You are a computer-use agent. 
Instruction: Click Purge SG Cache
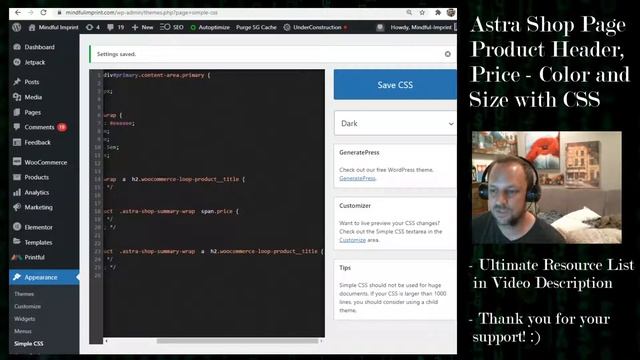pyautogui.click(x=256, y=27)
